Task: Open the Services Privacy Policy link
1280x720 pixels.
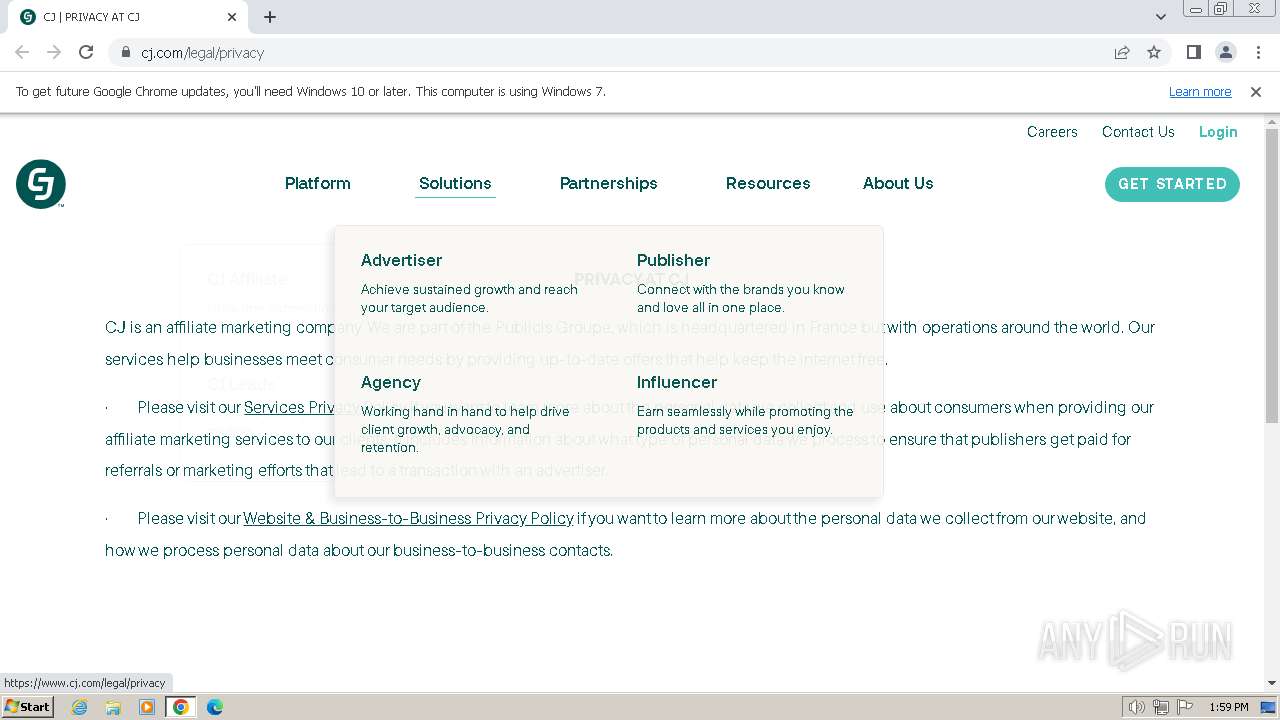Action: (290, 407)
